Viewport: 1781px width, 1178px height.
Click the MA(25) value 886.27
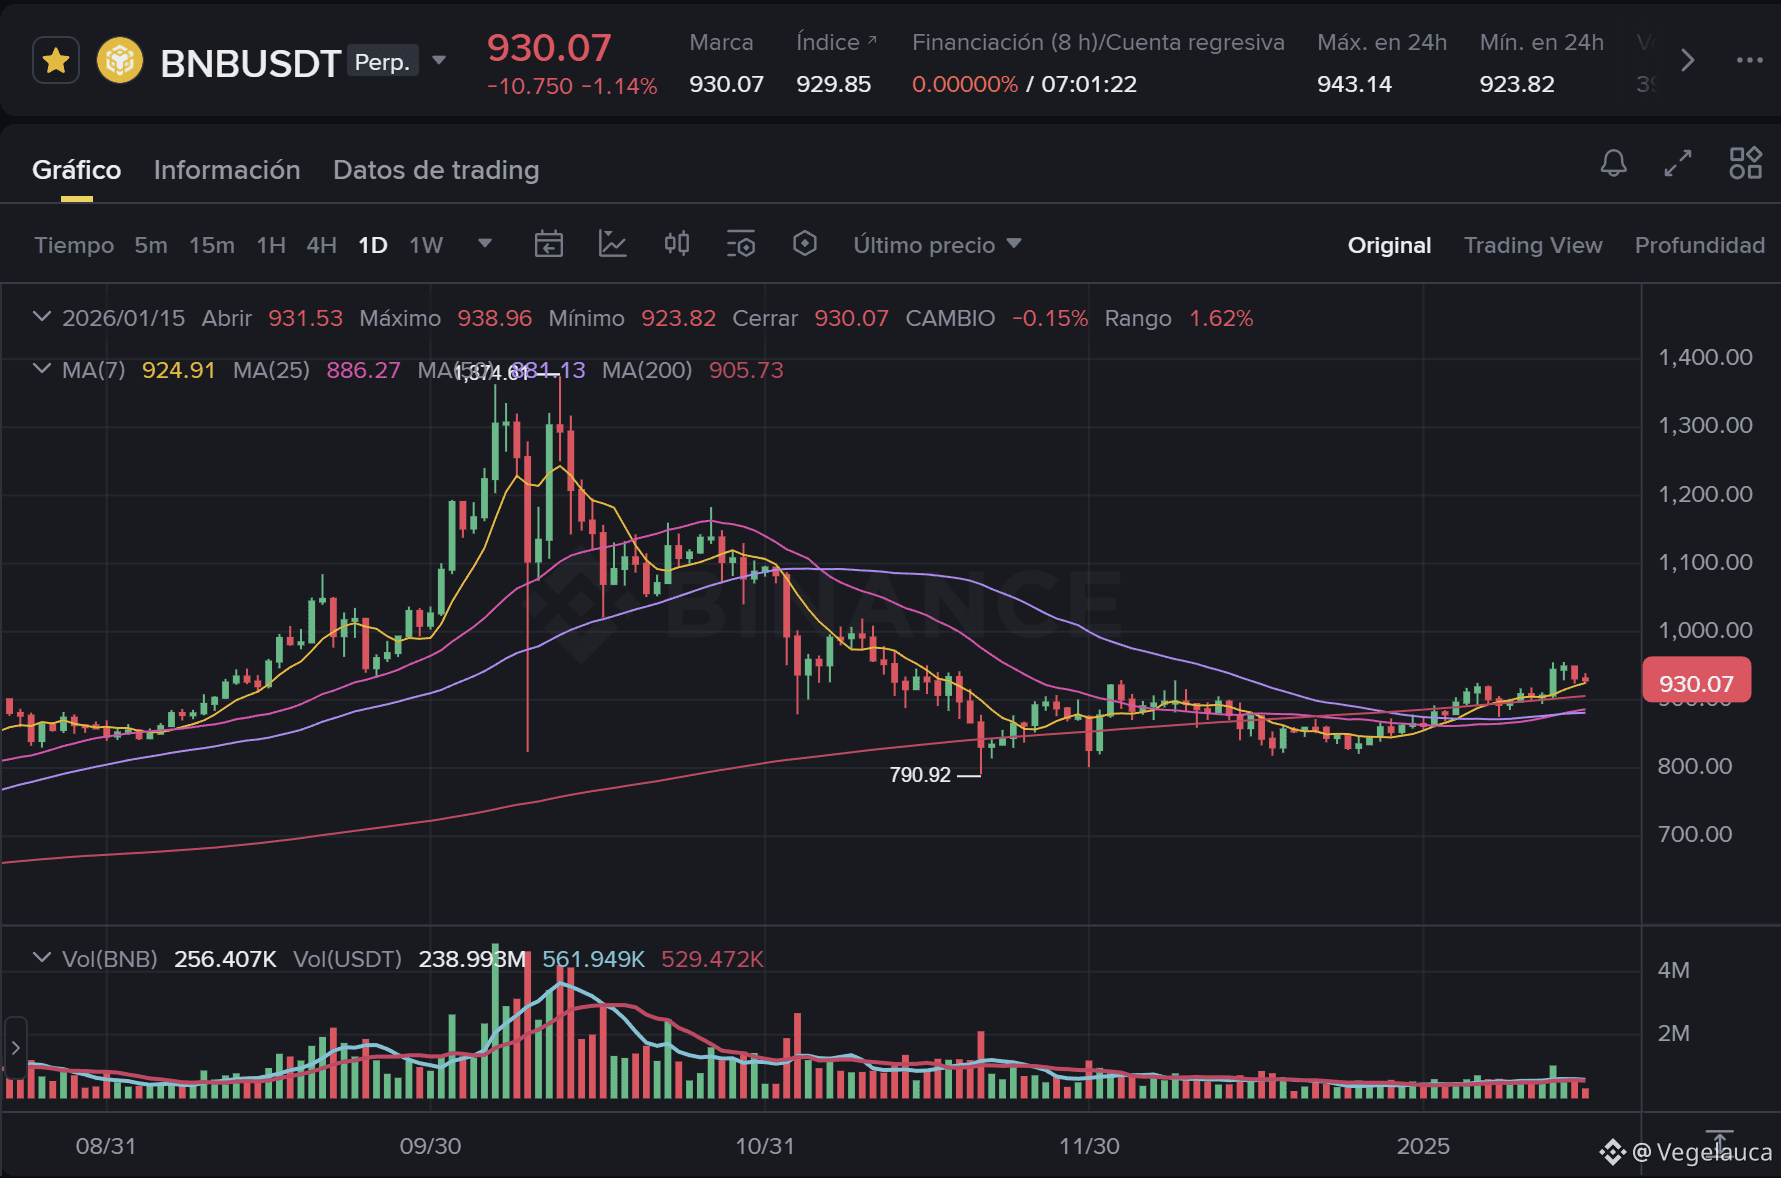click(363, 370)
